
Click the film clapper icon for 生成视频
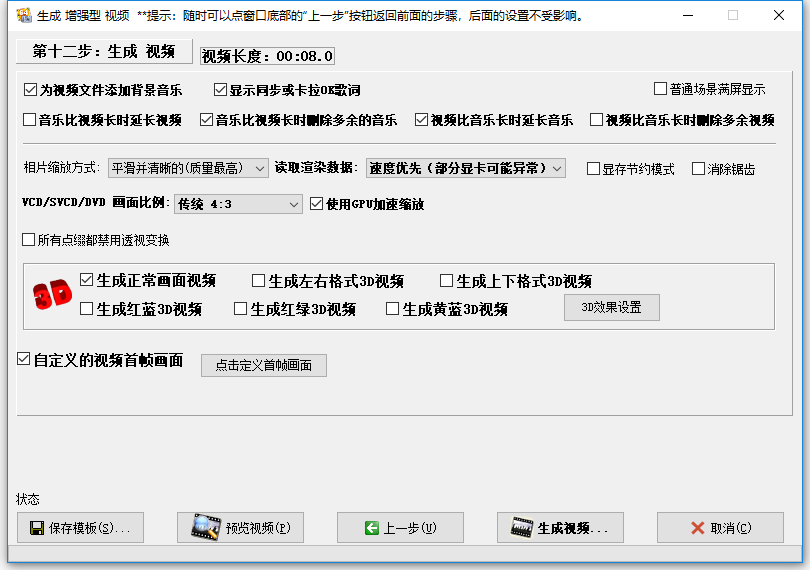(522, 527)
